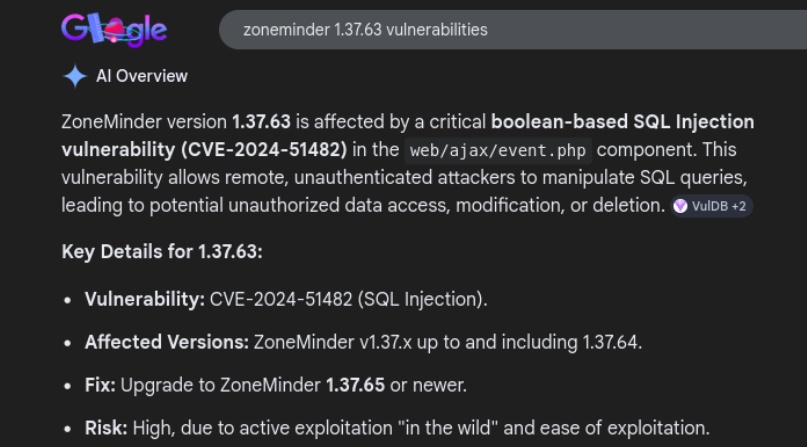Click the bold "Vulnerability:" bullet label

[x=145, y=299]
